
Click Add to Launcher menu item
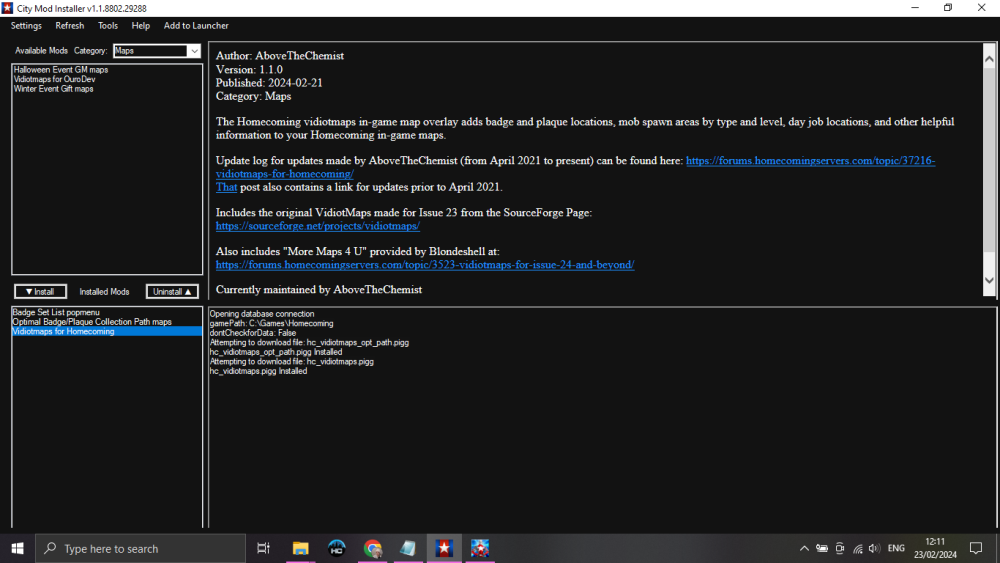click(196, 25)
